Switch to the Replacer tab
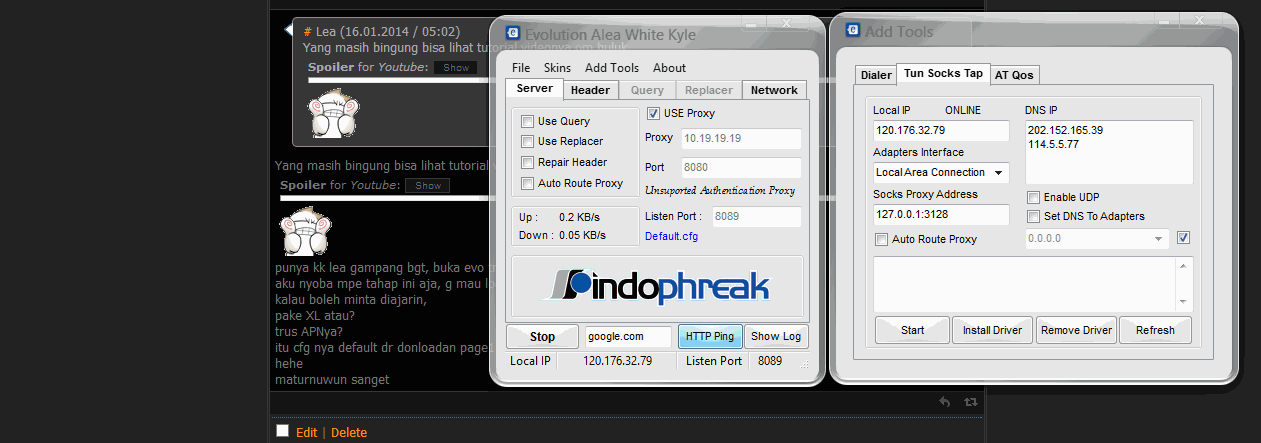This screenshot has height=443, width=1261. (x=709, y=90)
